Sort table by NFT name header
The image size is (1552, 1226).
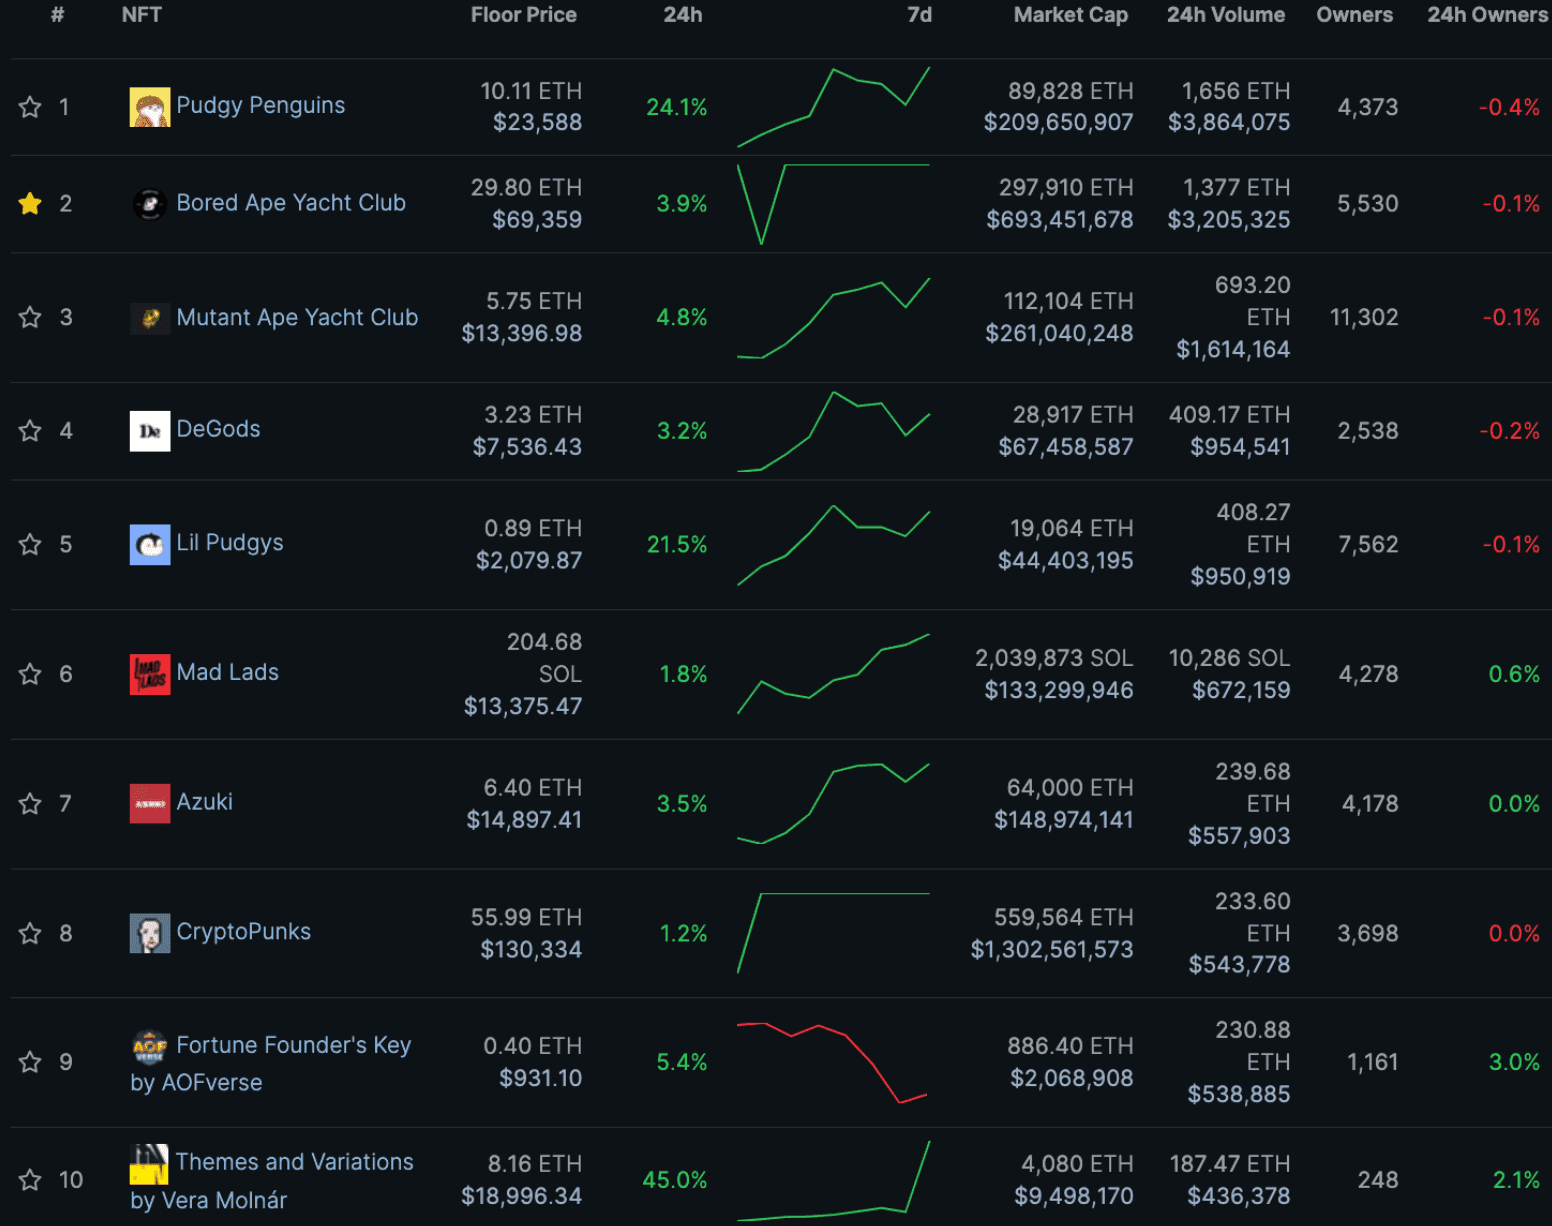pyautogui.click(x=141, y=15)
